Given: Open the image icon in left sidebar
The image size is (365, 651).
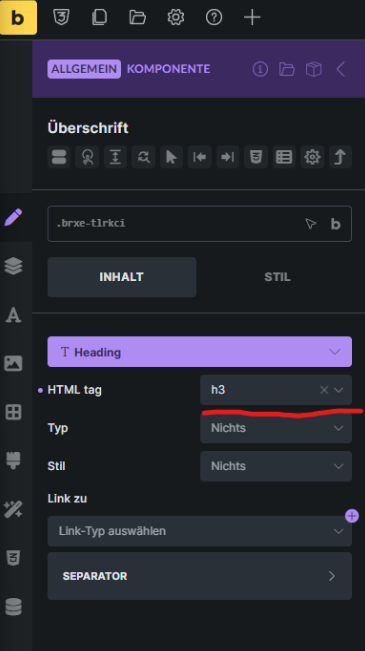Looking at the screenshot, I should [x=13, y=363].
